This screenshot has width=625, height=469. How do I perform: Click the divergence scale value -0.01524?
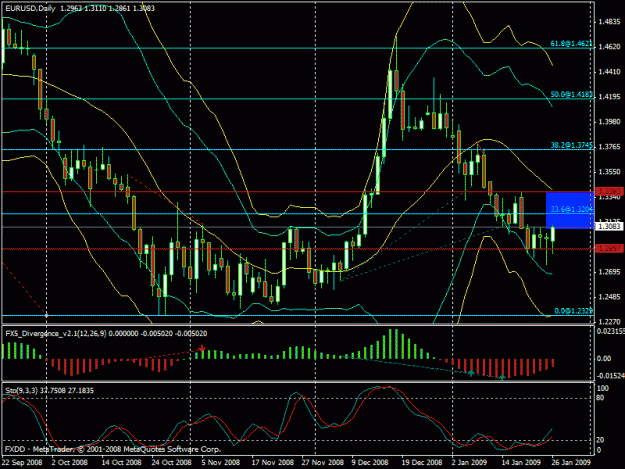tap(610, 376)
